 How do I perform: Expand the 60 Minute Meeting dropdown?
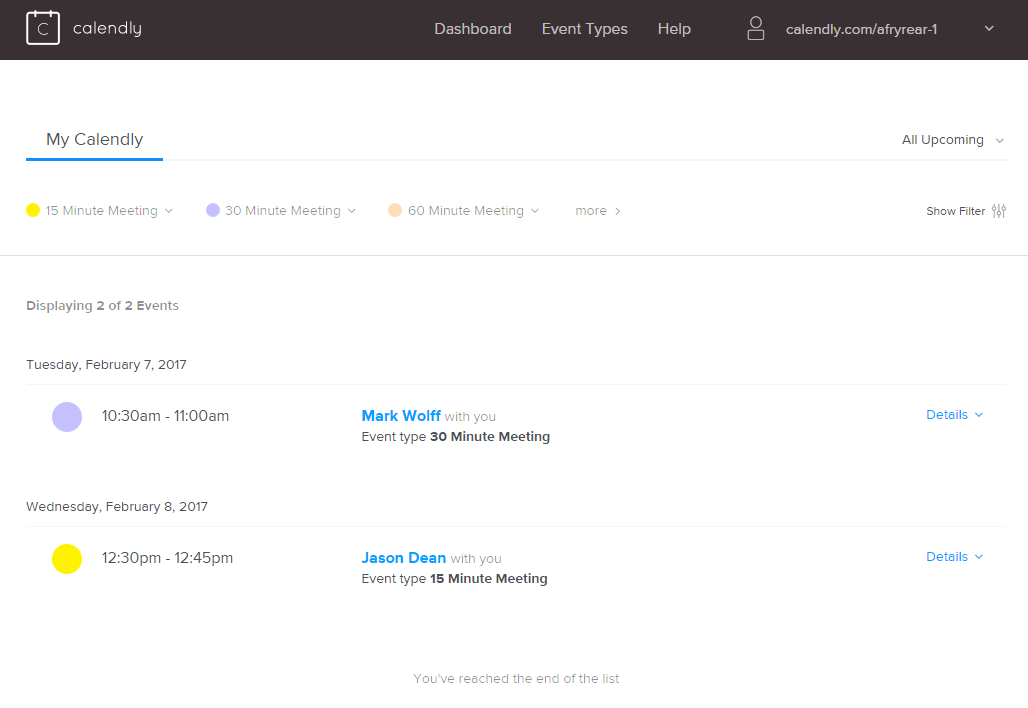pos(535,211)
